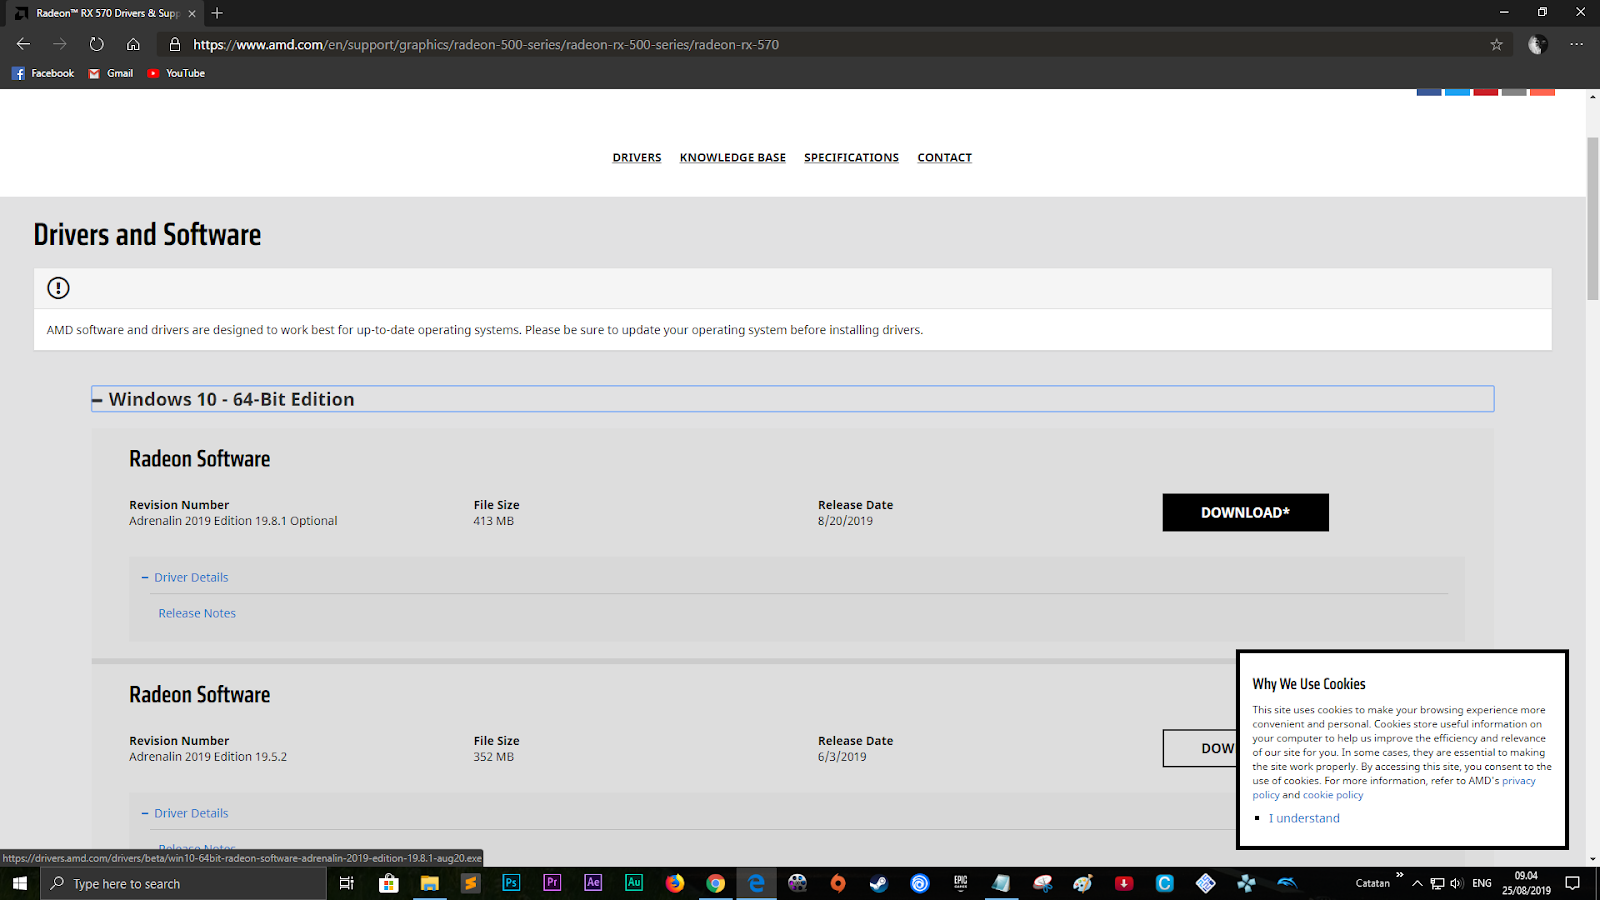
Task: Open the YouTube bookmark
Action: pyautogui.click(x=176, y=73)
